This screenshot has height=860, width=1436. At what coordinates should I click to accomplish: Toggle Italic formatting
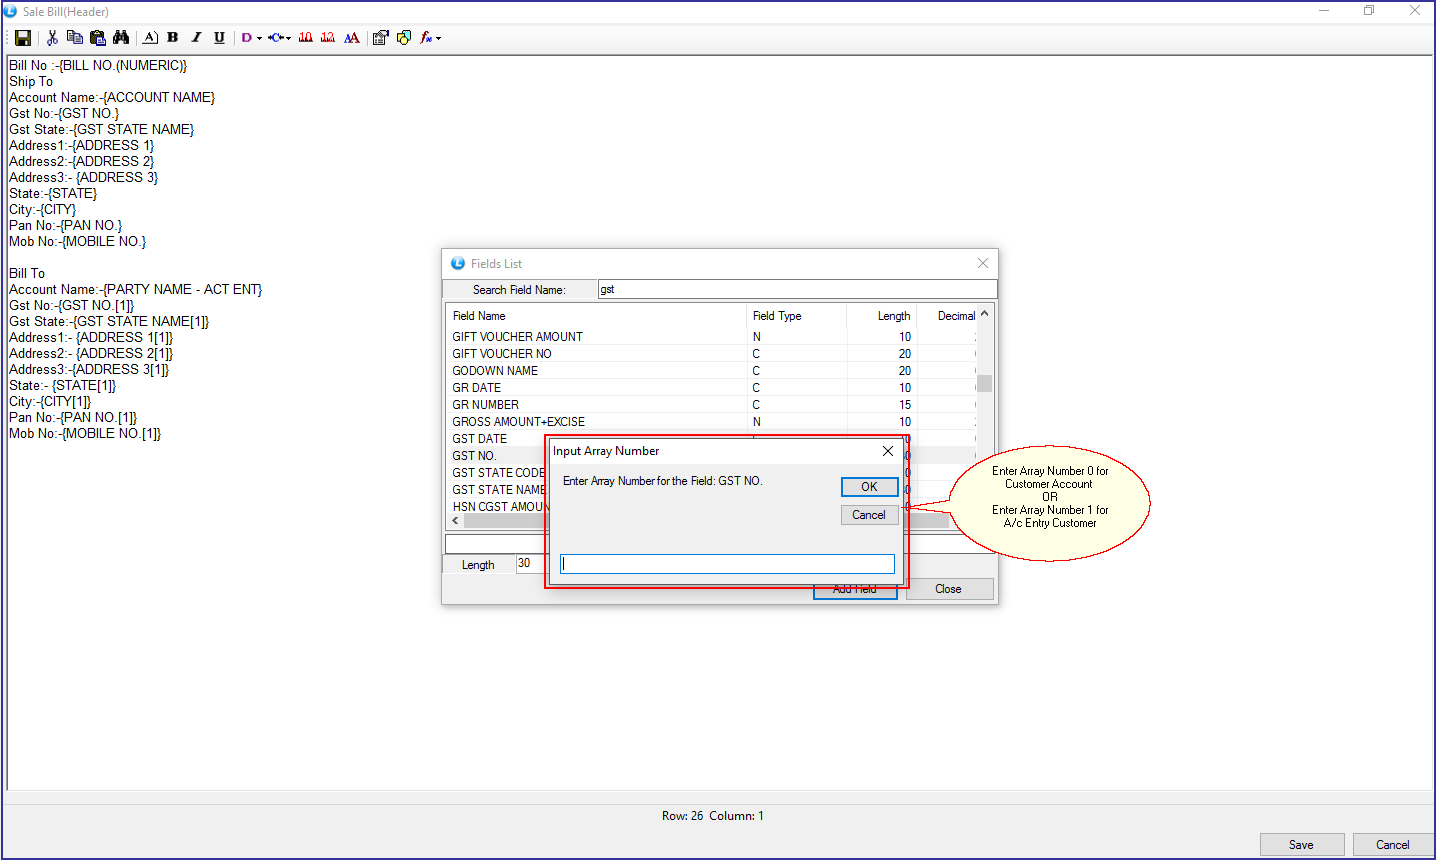(196, 38)
